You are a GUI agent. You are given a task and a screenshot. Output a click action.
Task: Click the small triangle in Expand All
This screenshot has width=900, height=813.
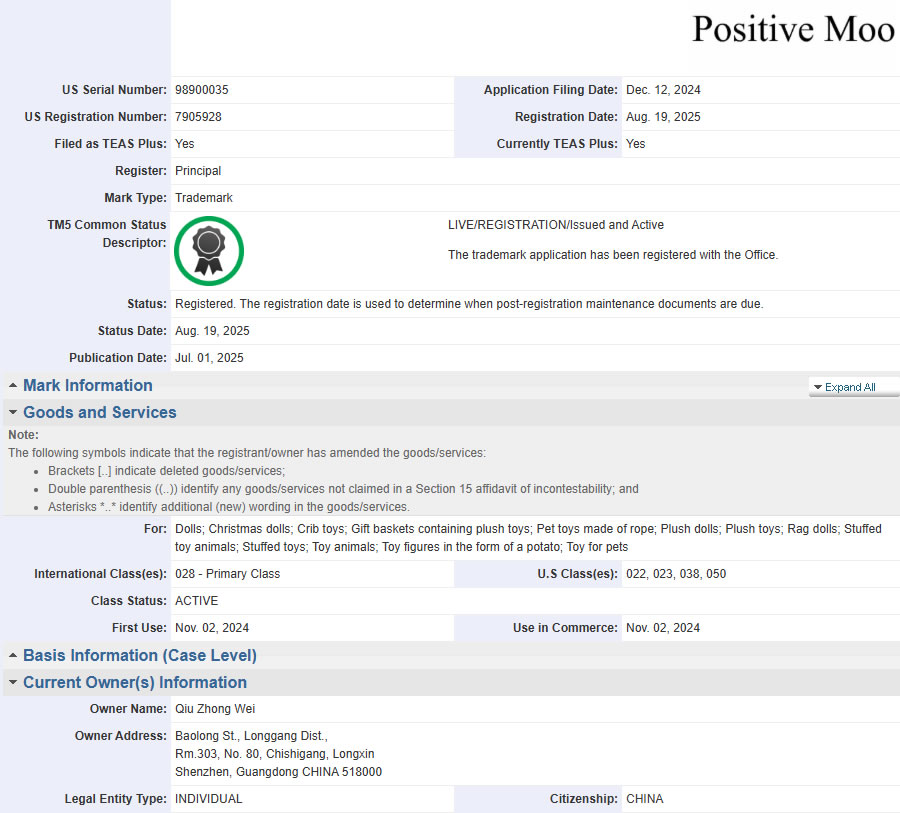tap(817, 388)
